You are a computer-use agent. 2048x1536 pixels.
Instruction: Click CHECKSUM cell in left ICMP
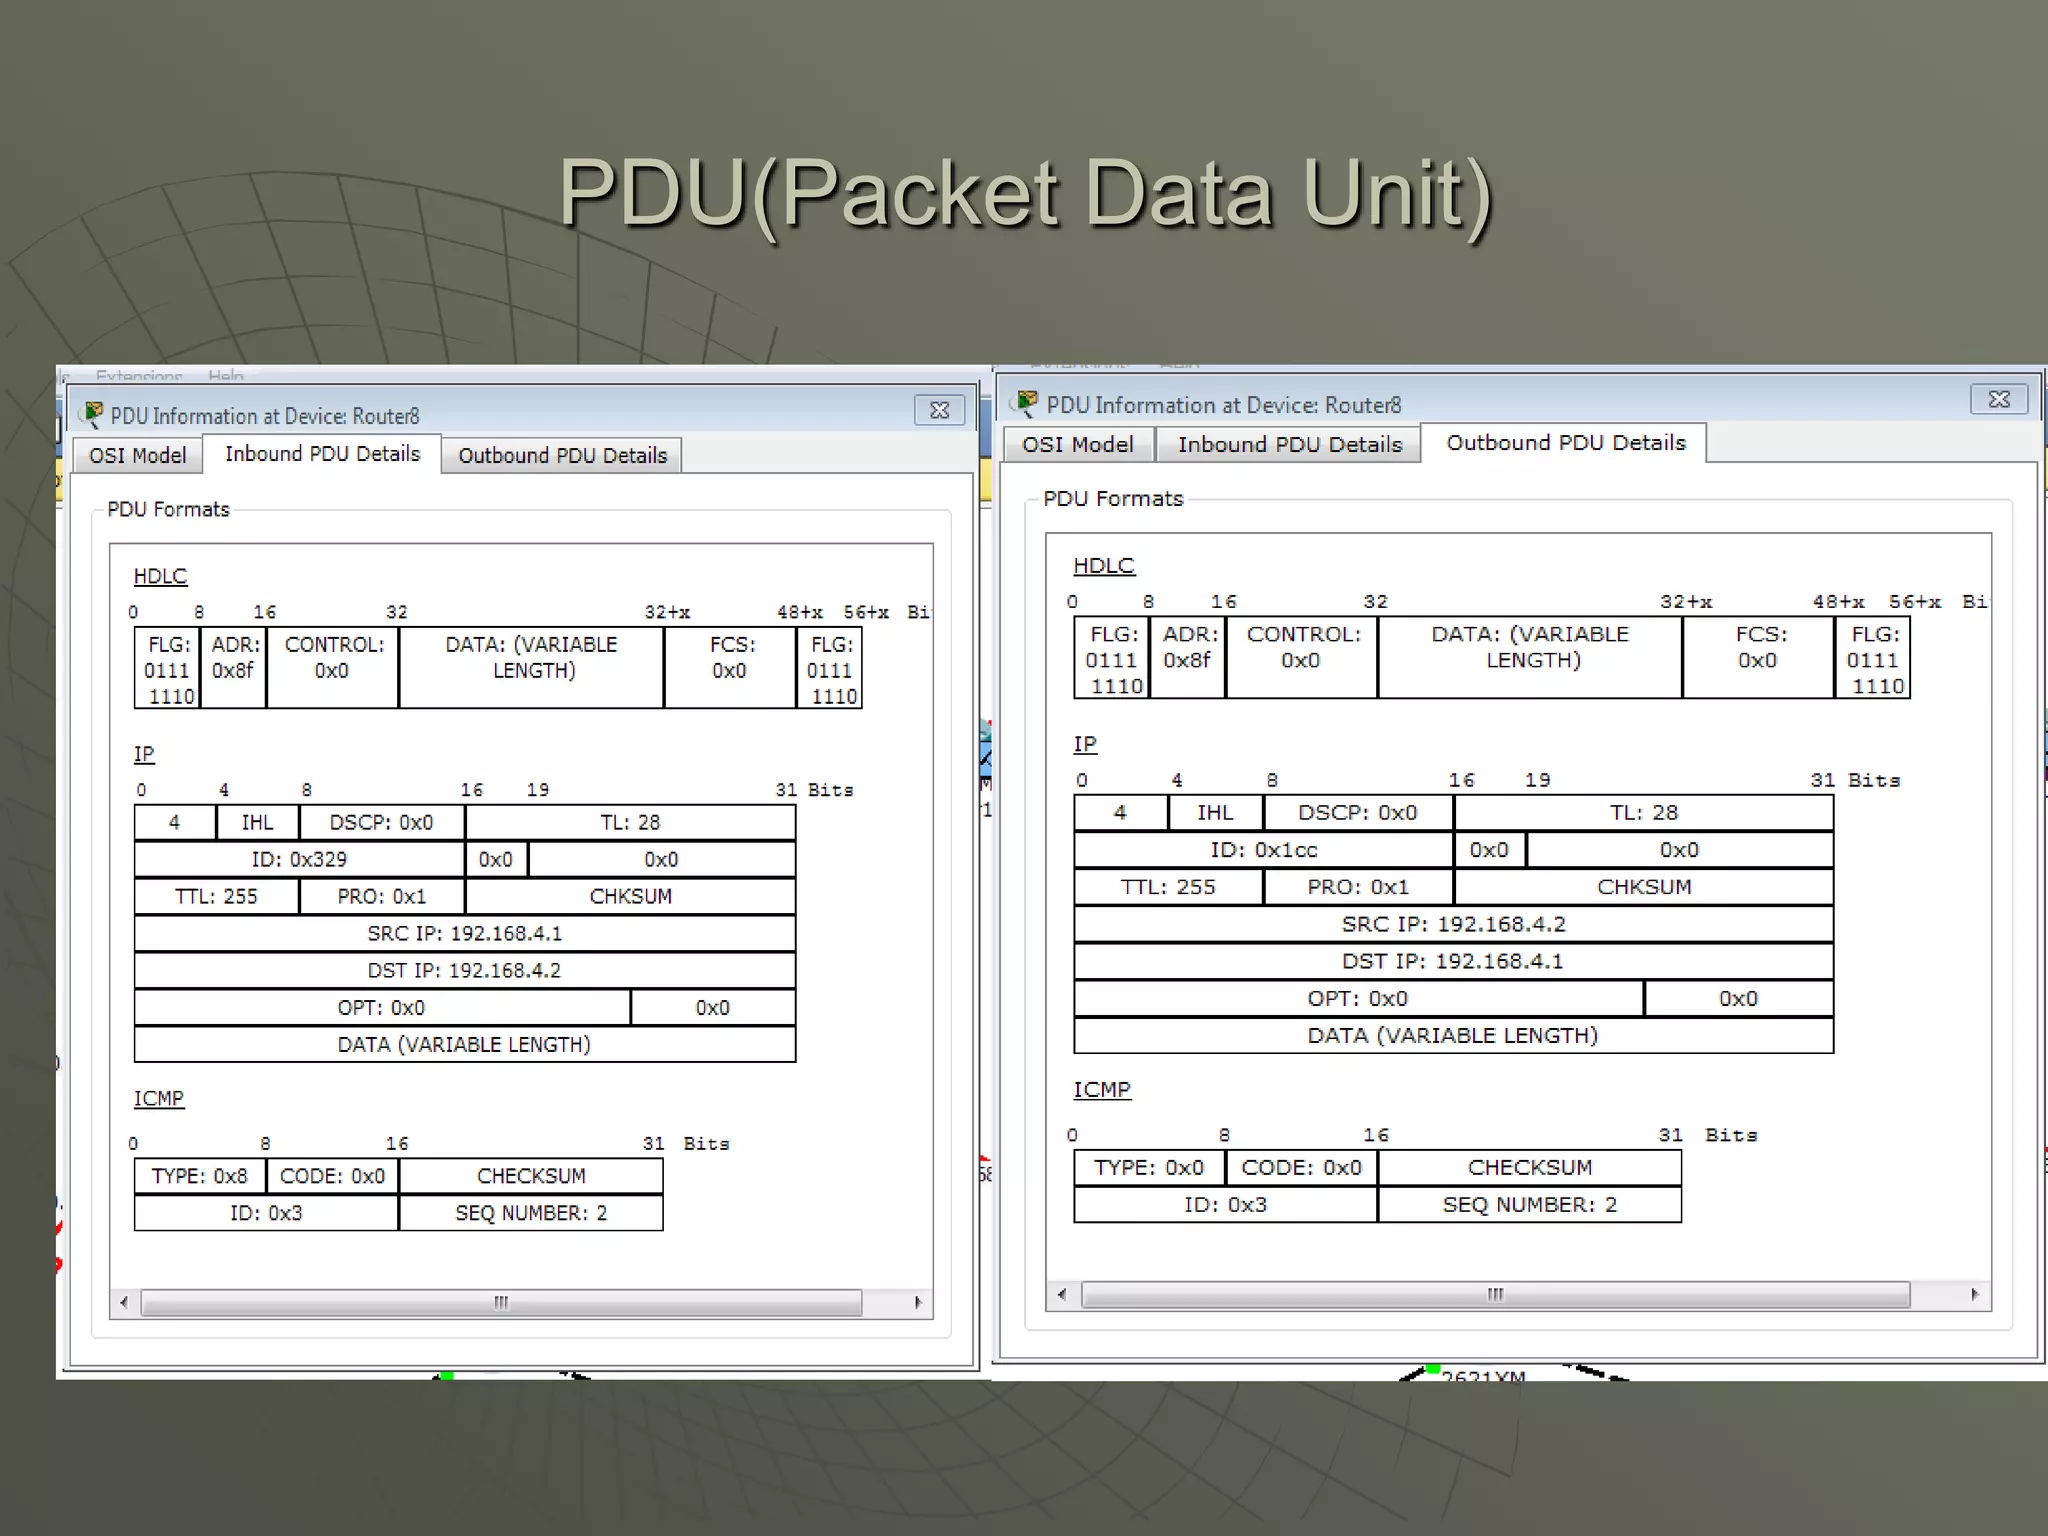coord(531,1176)
